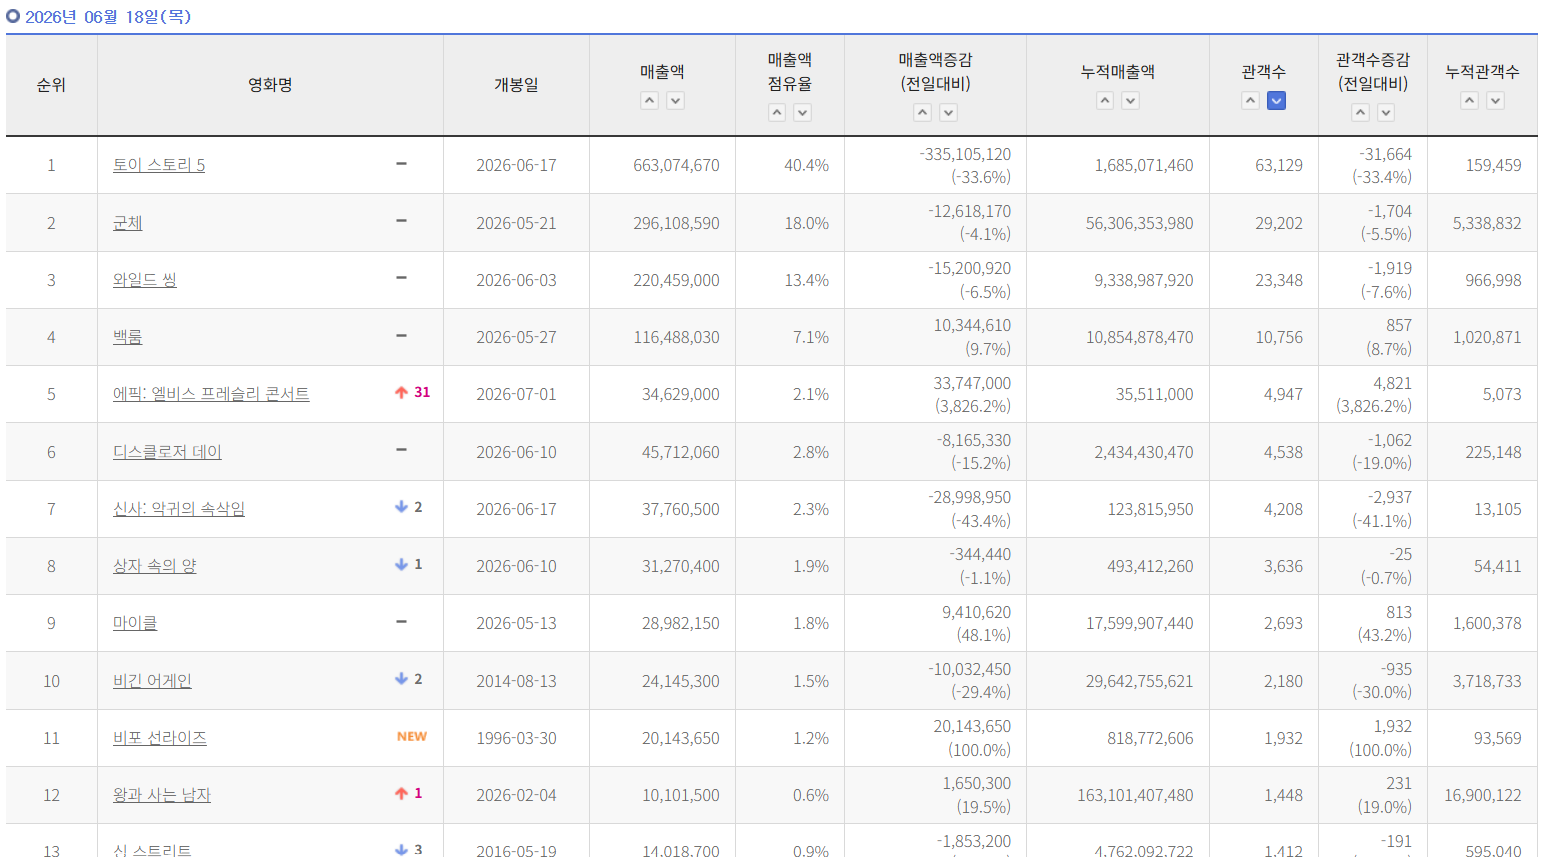
Task: Toggle the active blue 관객수 descending sort
Action: pos(1277,100)
